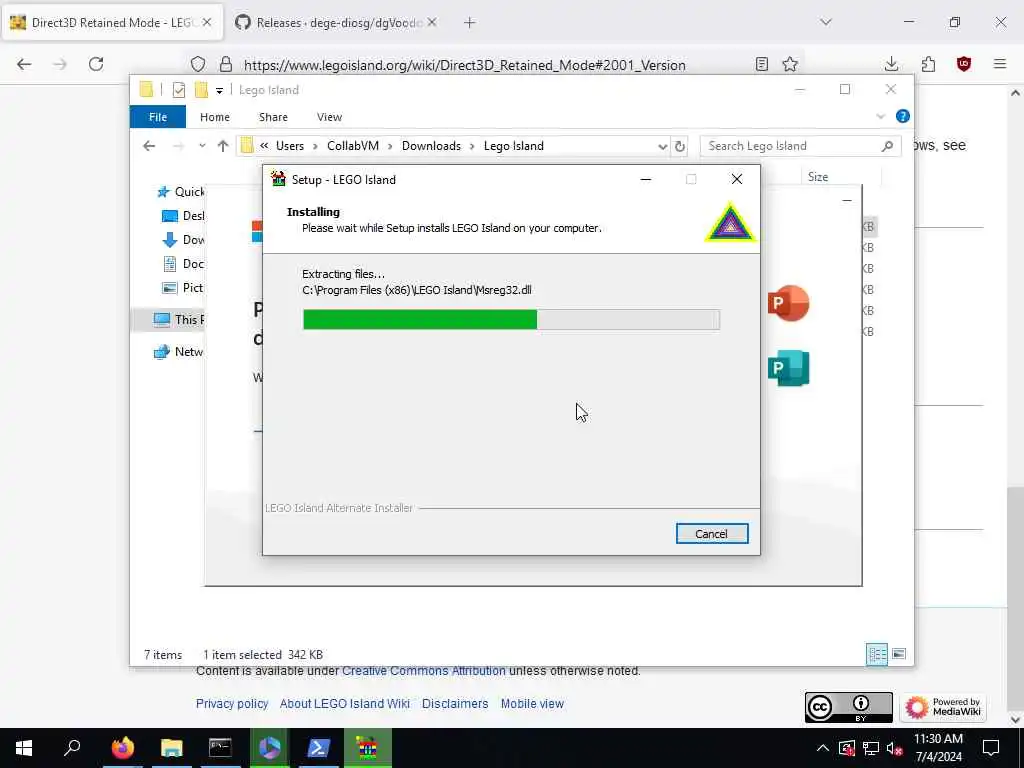
Task: Open the View ribbon tab
Action: (329, 117)
